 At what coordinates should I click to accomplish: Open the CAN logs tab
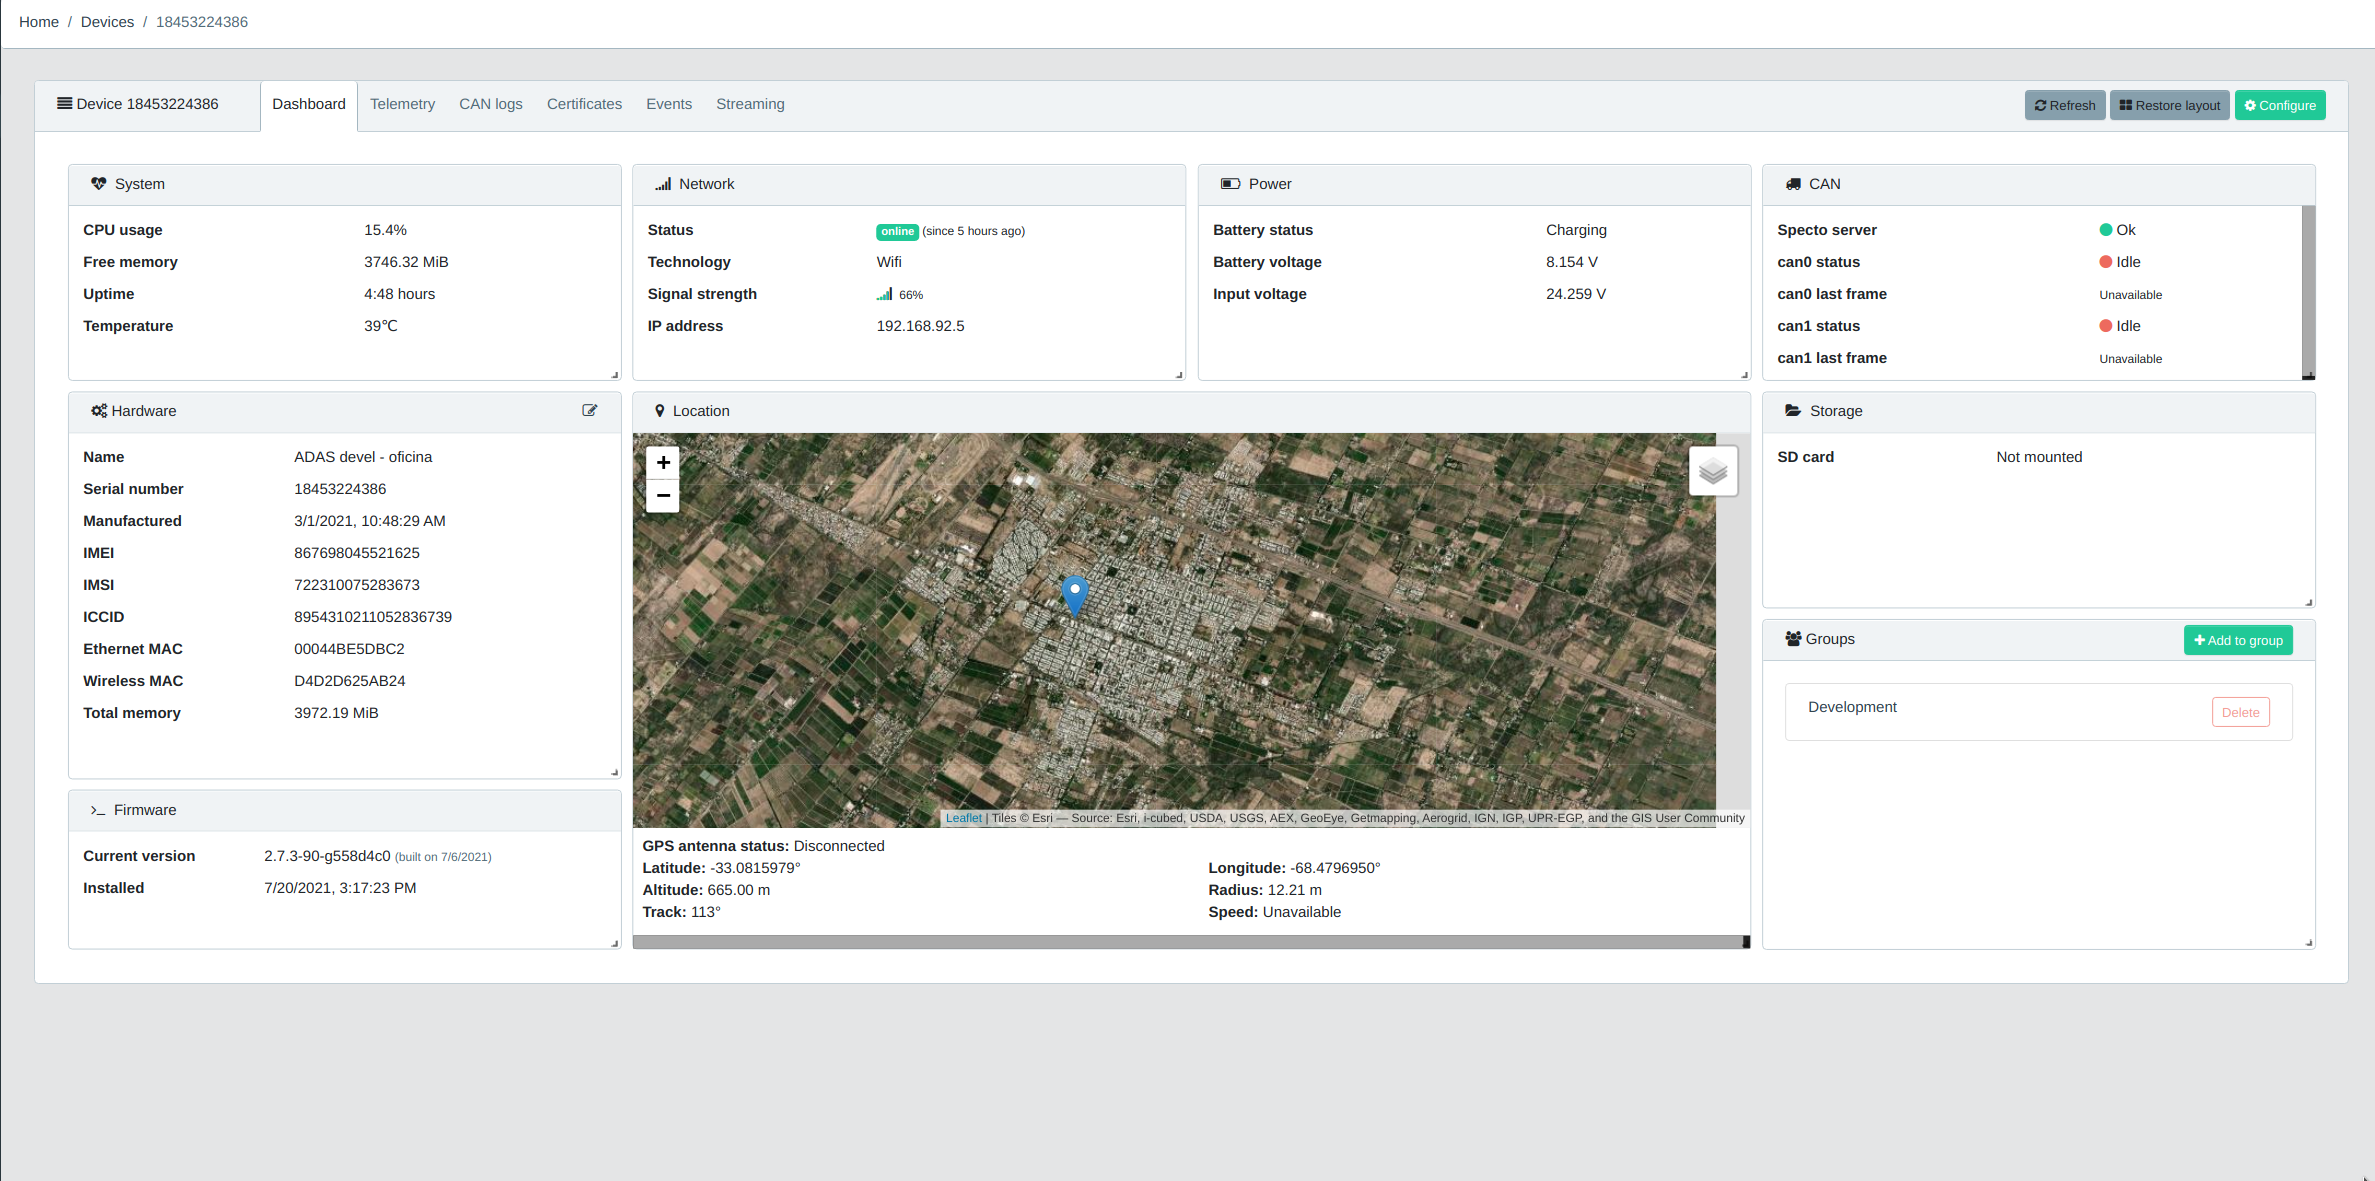490,104
